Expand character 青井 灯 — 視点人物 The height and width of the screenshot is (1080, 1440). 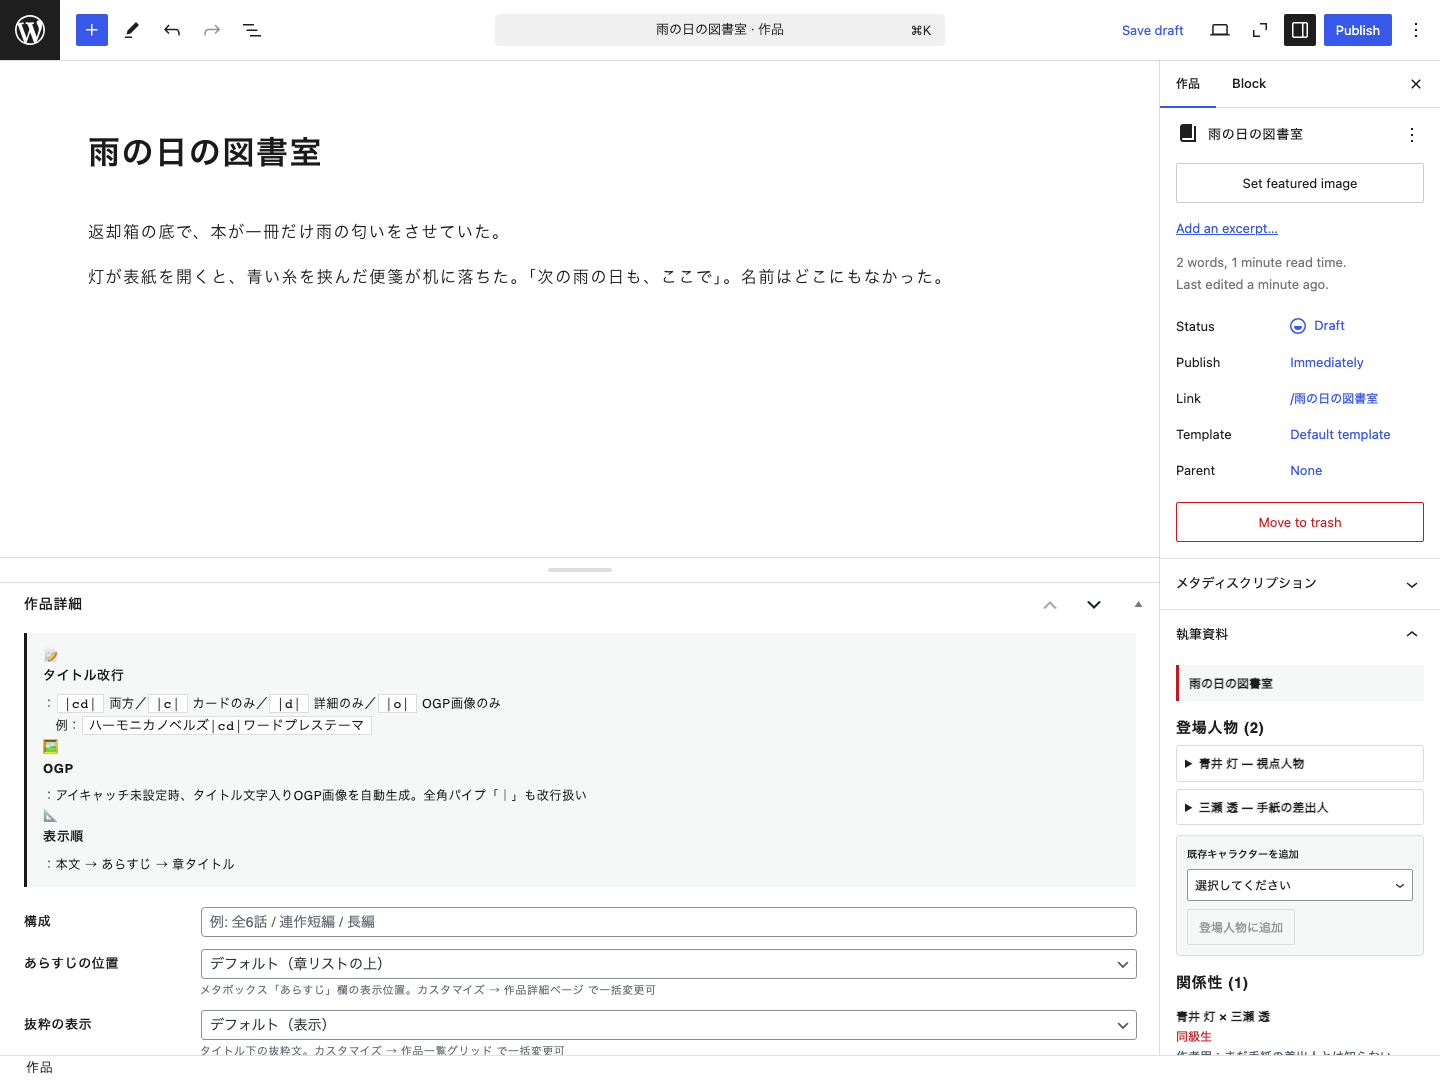(1300, 763)
